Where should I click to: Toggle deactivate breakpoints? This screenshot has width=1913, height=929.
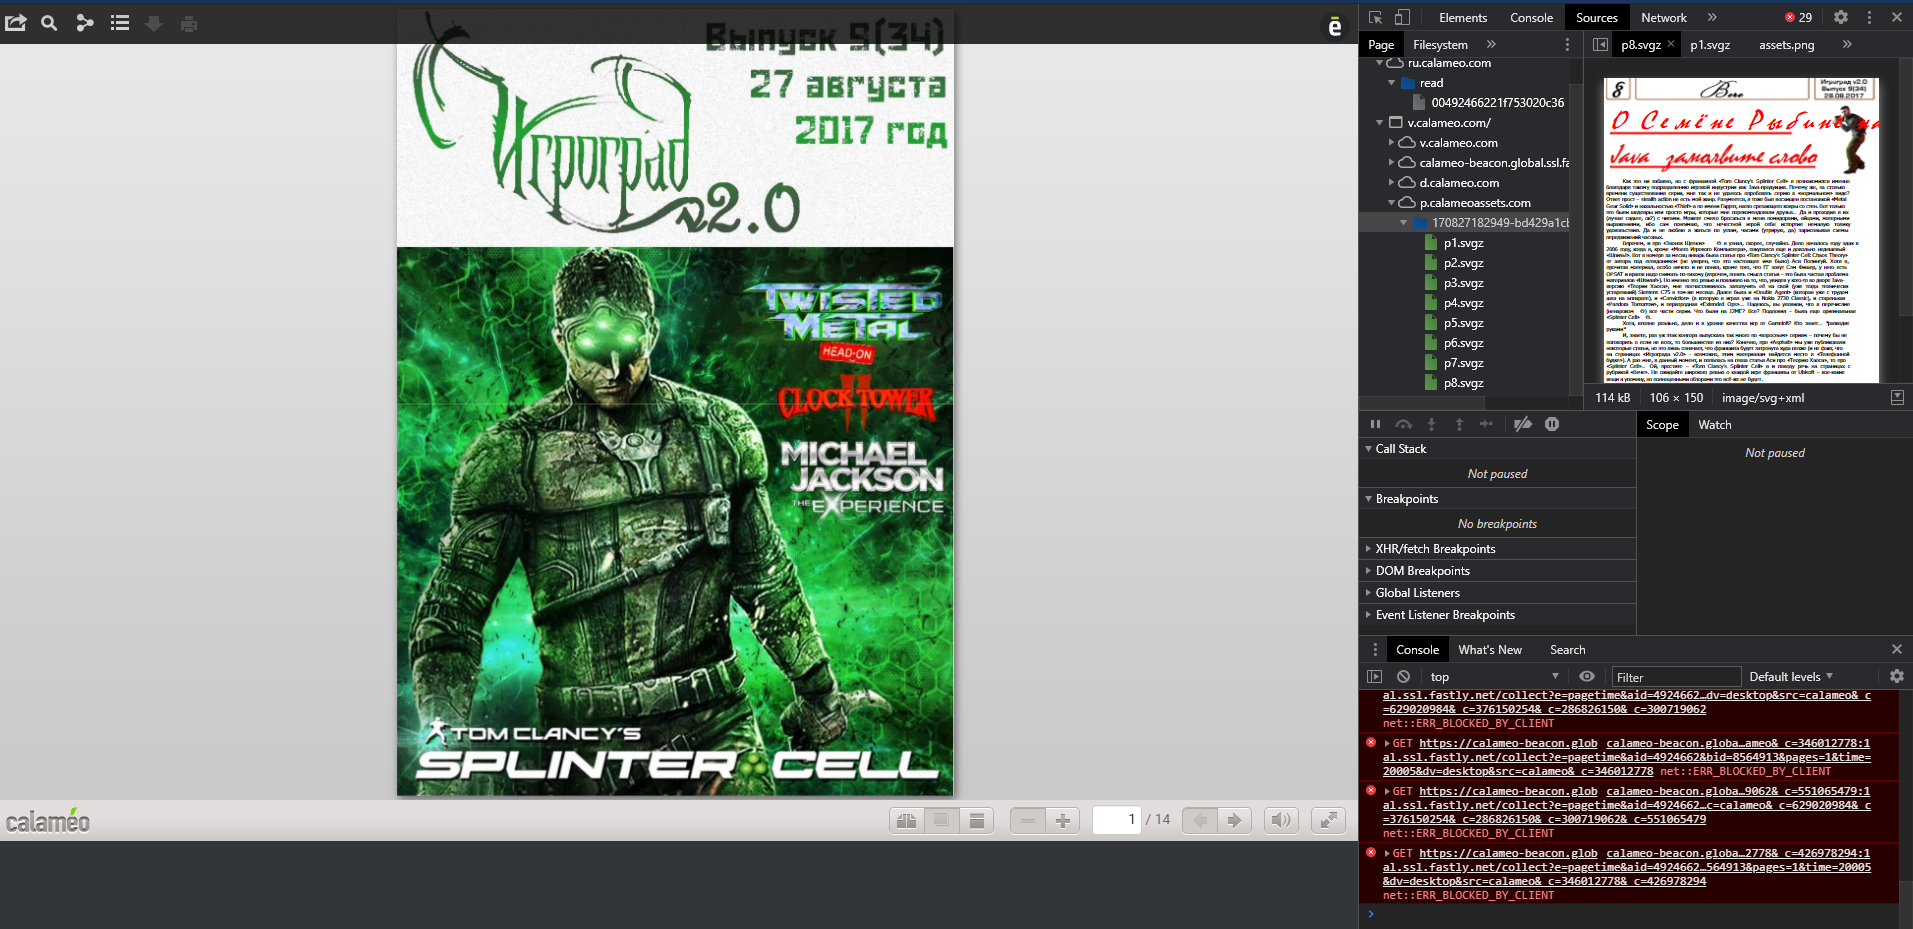(x=1523, y=424)
